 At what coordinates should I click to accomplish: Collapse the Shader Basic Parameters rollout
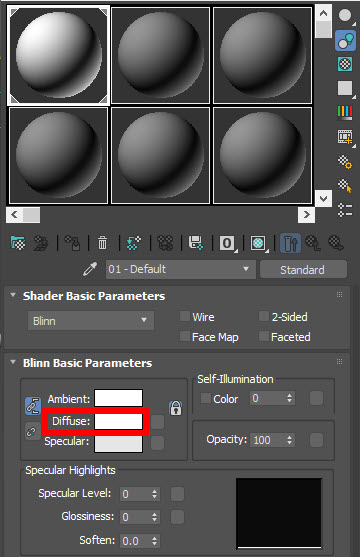tap(13, 295)
